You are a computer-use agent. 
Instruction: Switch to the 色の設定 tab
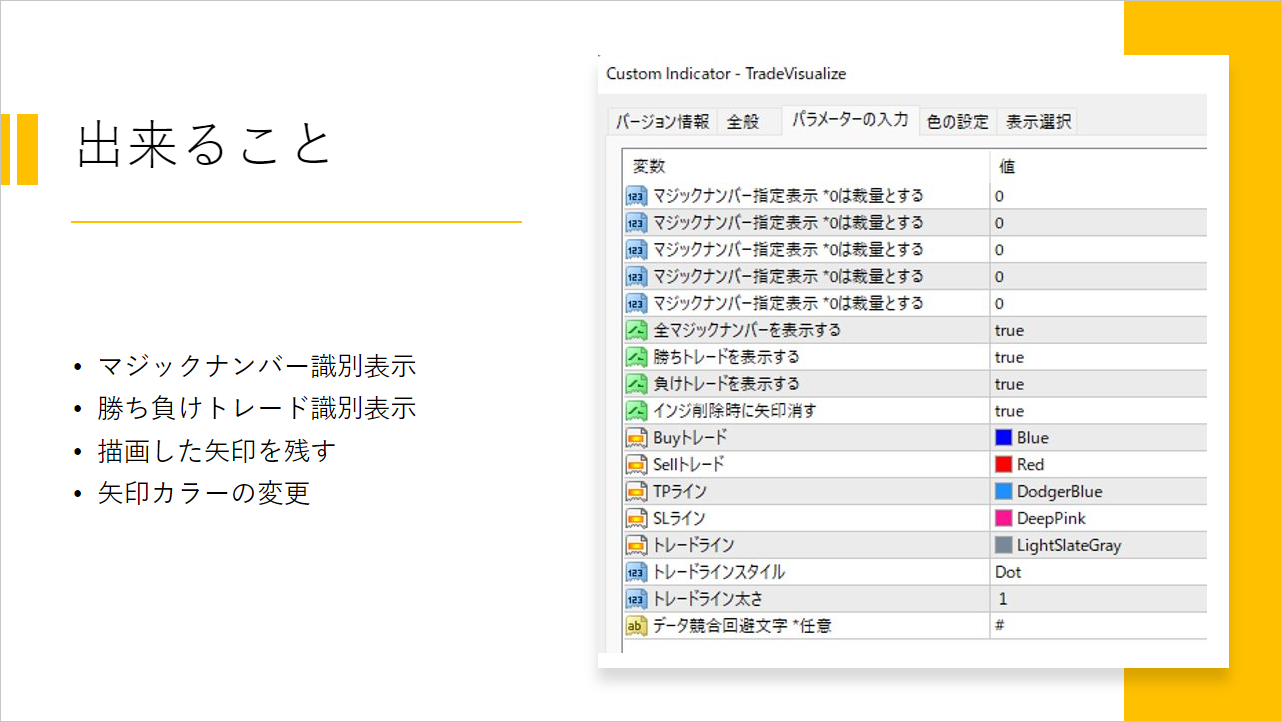coord(957,122)
